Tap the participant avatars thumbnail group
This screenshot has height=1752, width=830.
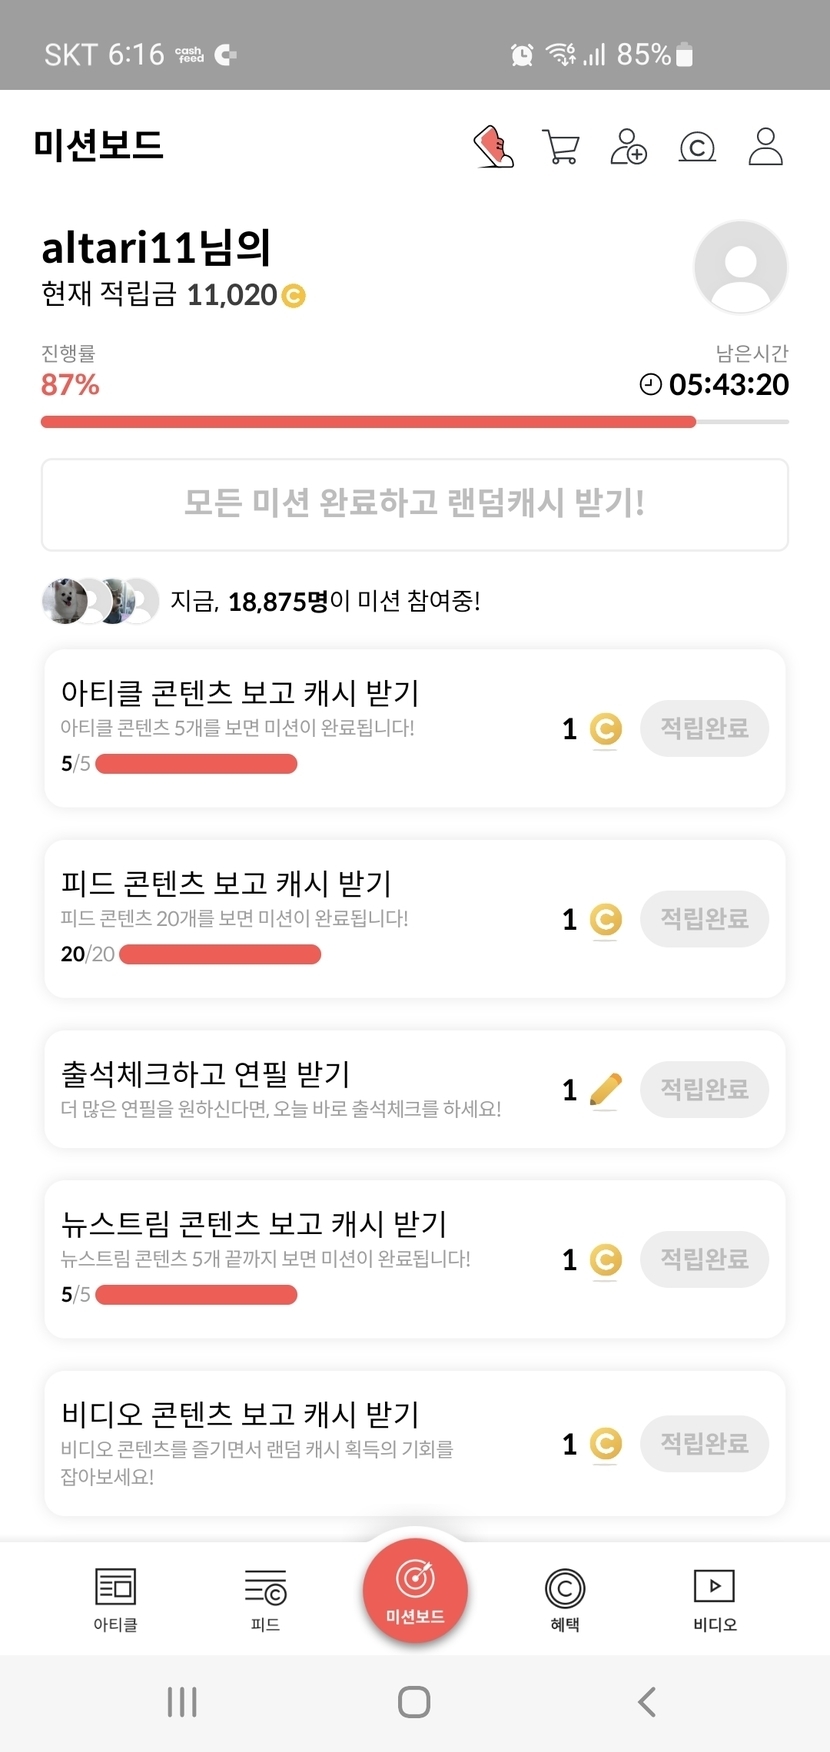(100, 601)
